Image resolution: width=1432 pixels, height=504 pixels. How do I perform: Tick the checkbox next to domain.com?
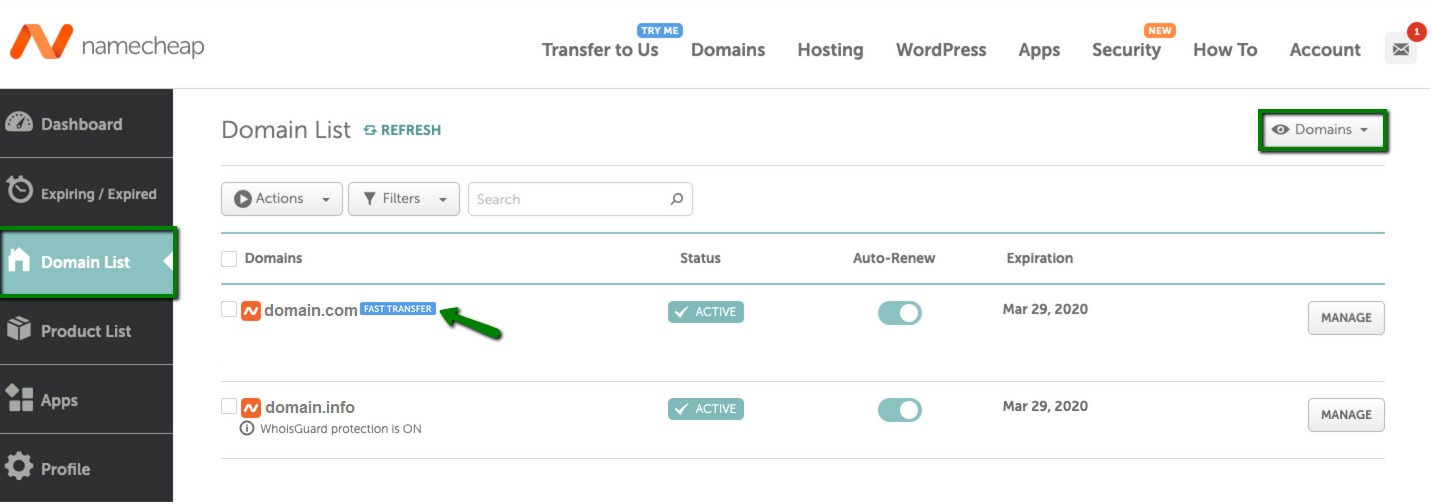pos(229,309)
